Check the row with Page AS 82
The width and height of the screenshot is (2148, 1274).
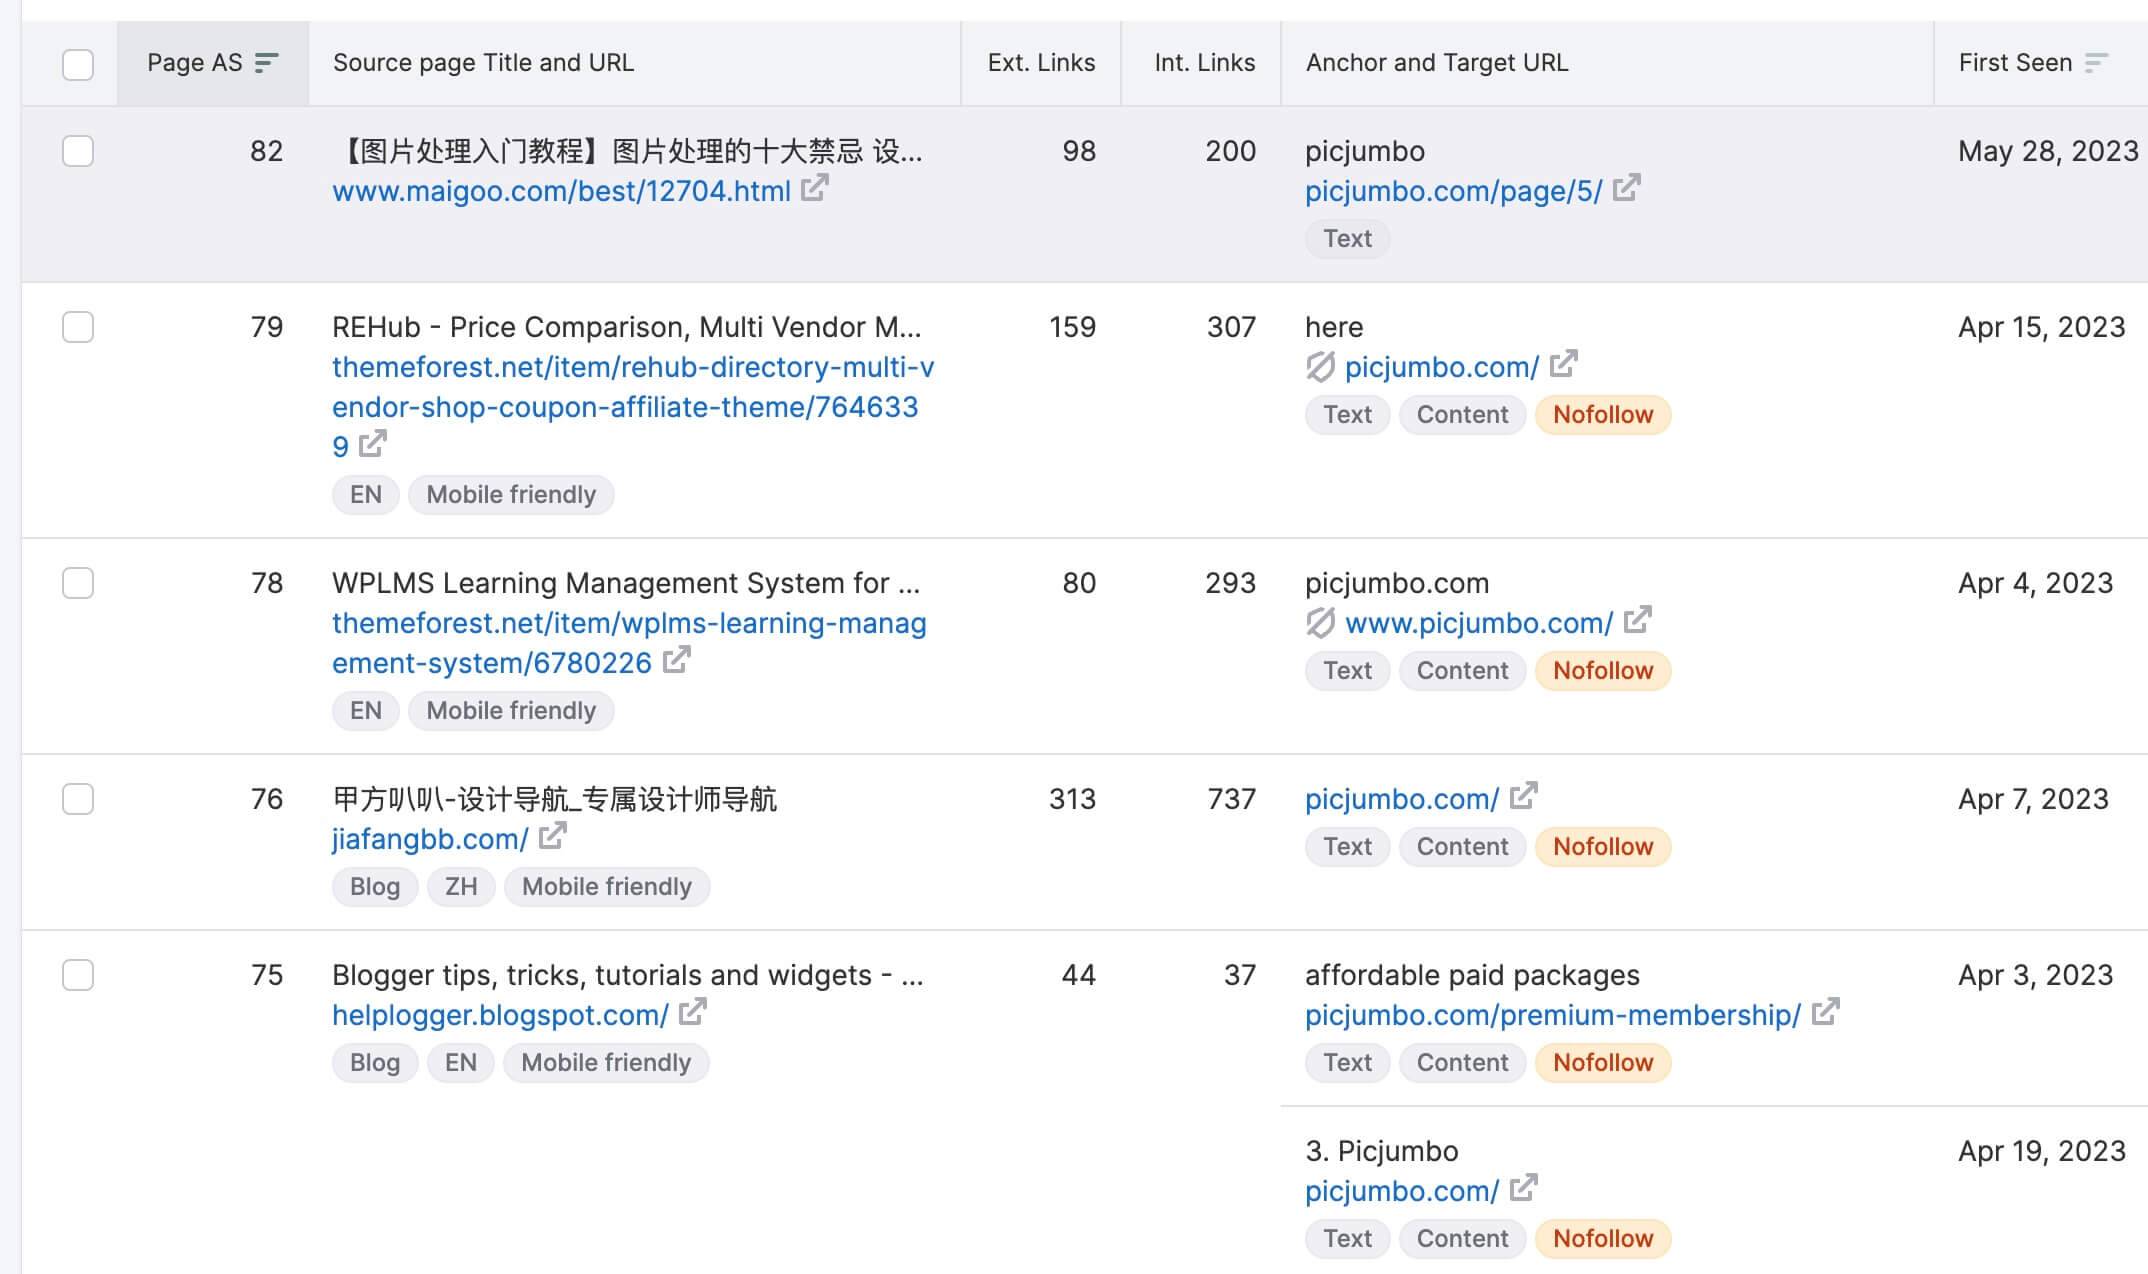[x=78, y=151]
